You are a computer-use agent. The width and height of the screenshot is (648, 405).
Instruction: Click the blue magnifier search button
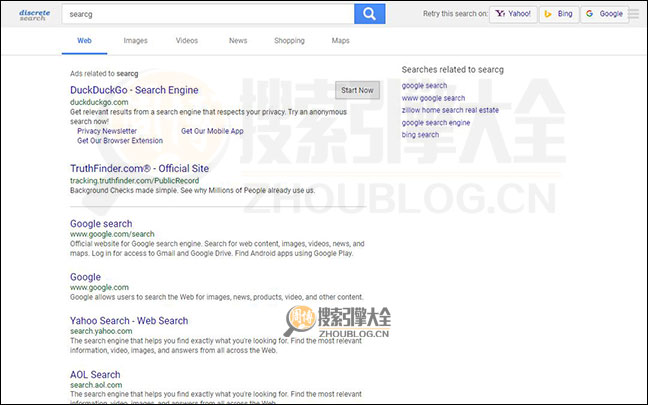[x=369, y=14]
